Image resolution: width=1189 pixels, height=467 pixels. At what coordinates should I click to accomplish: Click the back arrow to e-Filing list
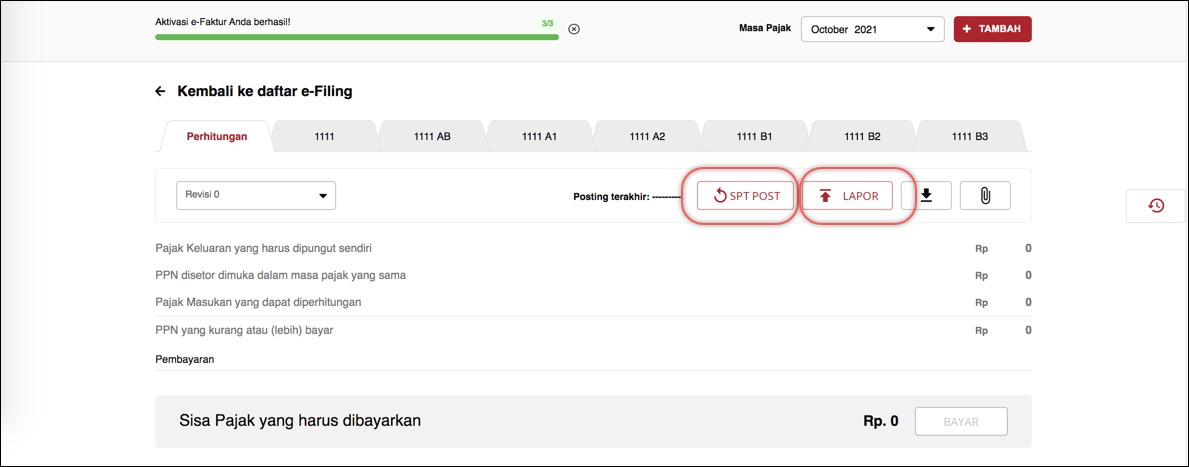160,91
